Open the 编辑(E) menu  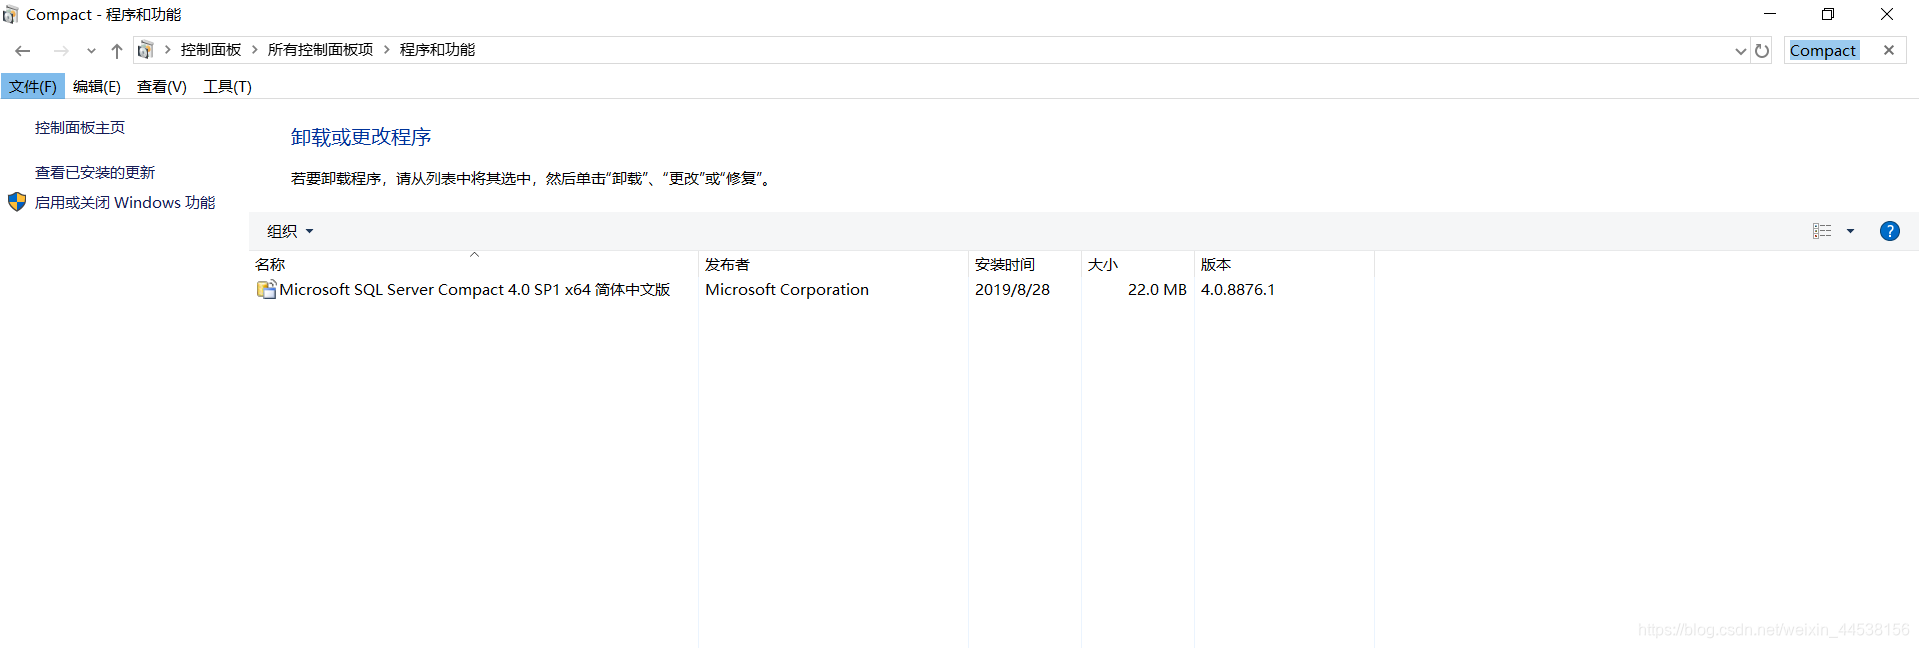[x=97, y=87]
